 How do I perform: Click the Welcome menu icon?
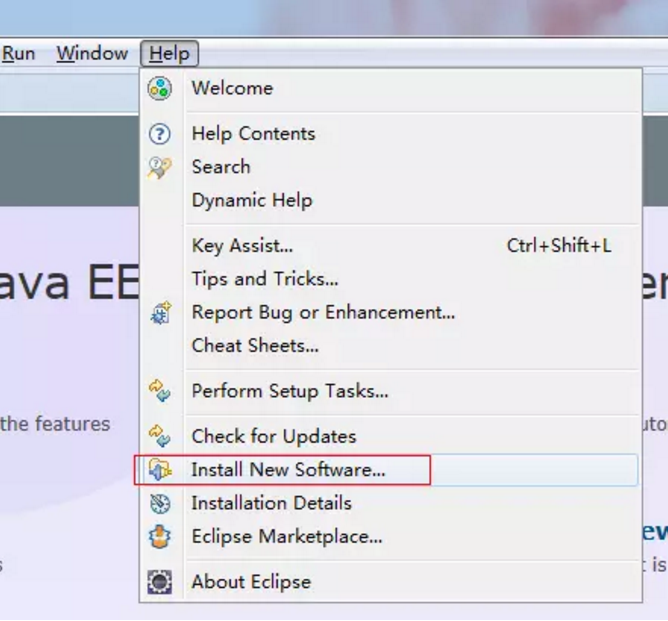159,89
